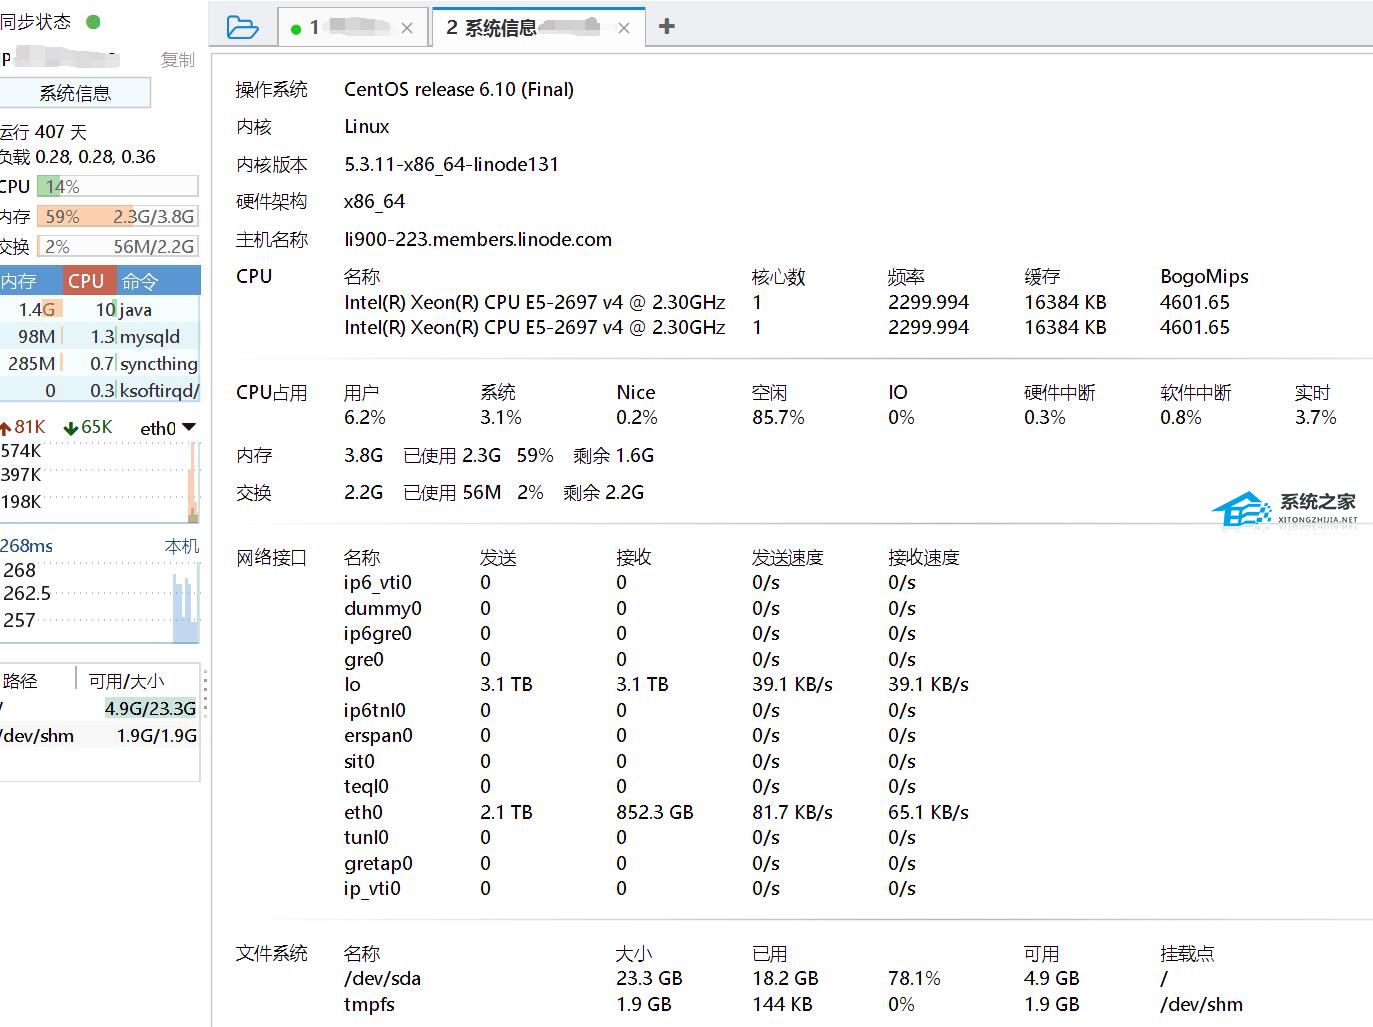Click the CPU 14% usage bar
The width and height of the screenshot is (1373, 1027).
point(118,186)
